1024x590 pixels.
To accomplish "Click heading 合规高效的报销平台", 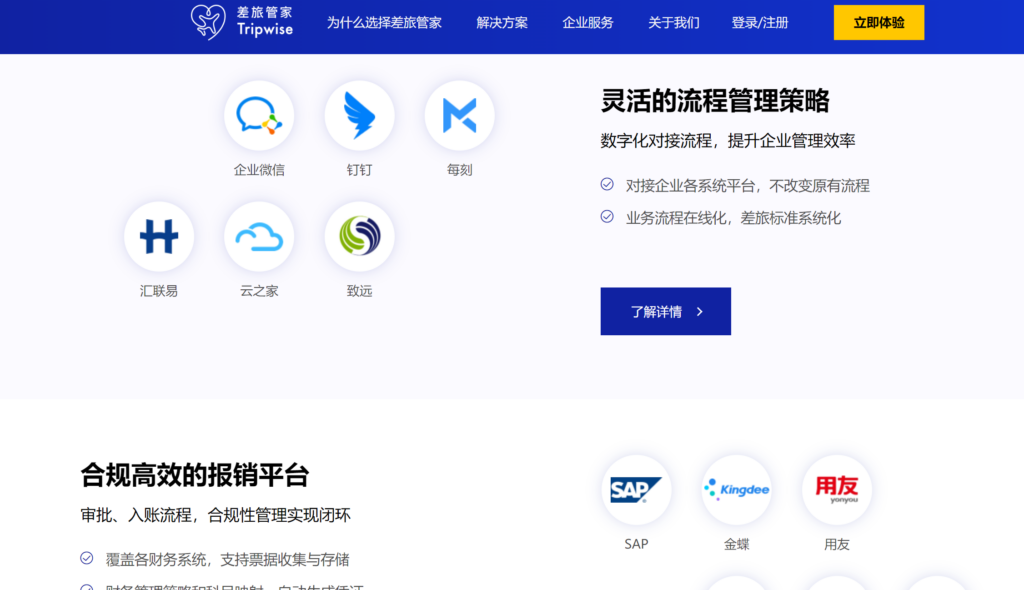I will (195, 475).
